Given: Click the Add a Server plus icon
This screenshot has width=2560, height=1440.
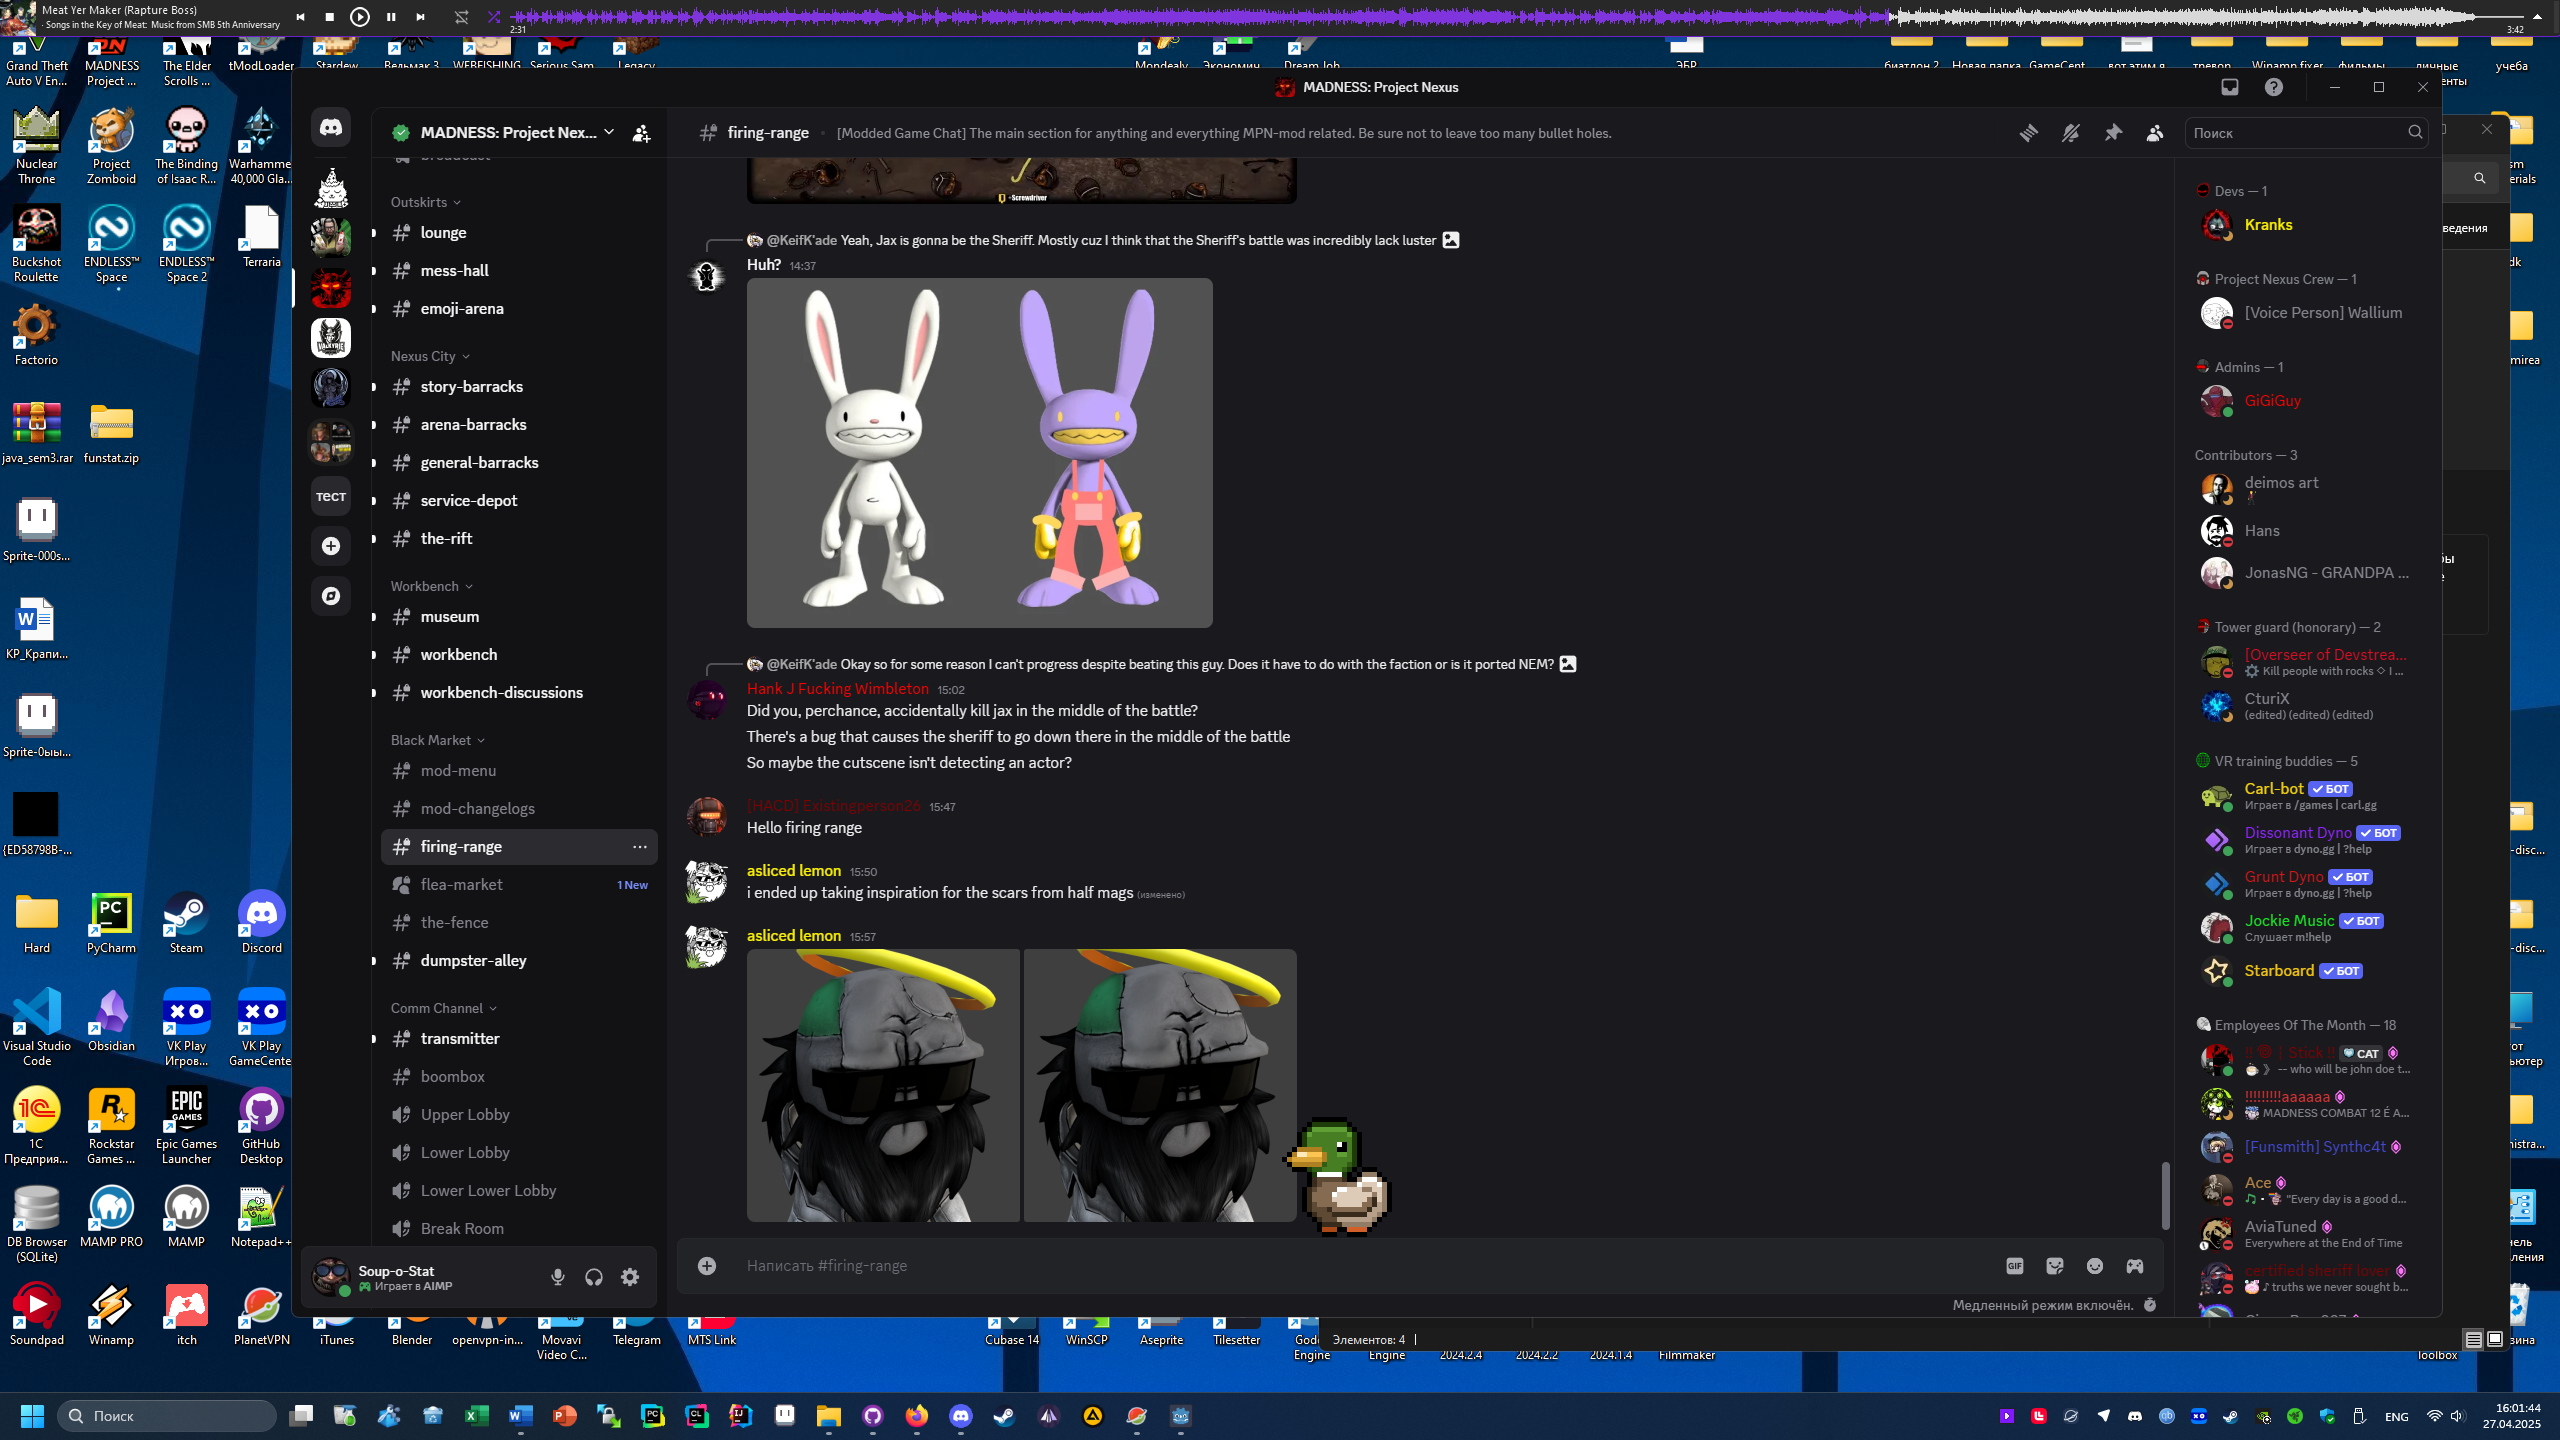Looking at the screenshot, I should 331,546.
